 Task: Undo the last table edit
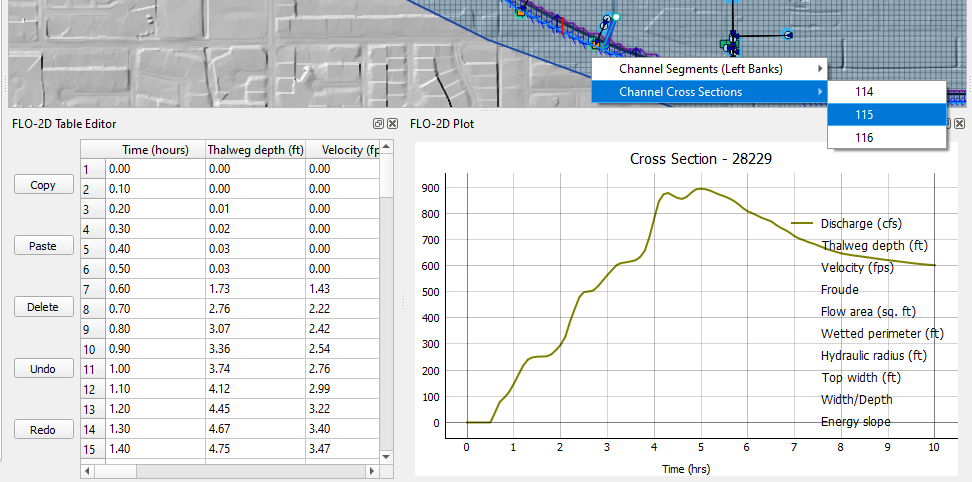point(43,368)
